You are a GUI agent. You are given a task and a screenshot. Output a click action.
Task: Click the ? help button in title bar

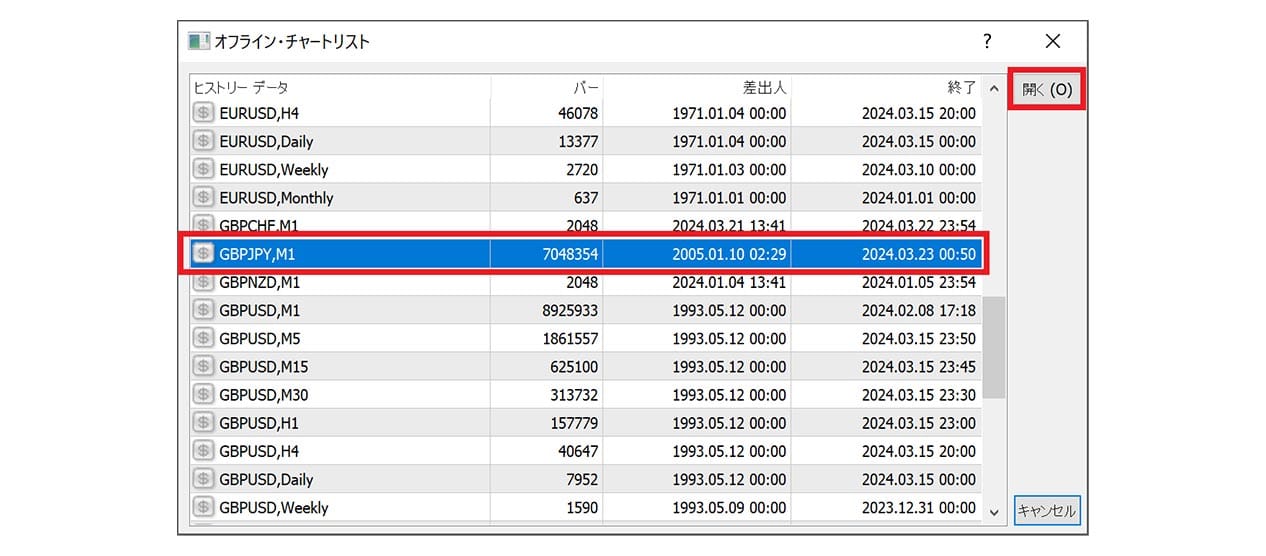click(987, 41)
